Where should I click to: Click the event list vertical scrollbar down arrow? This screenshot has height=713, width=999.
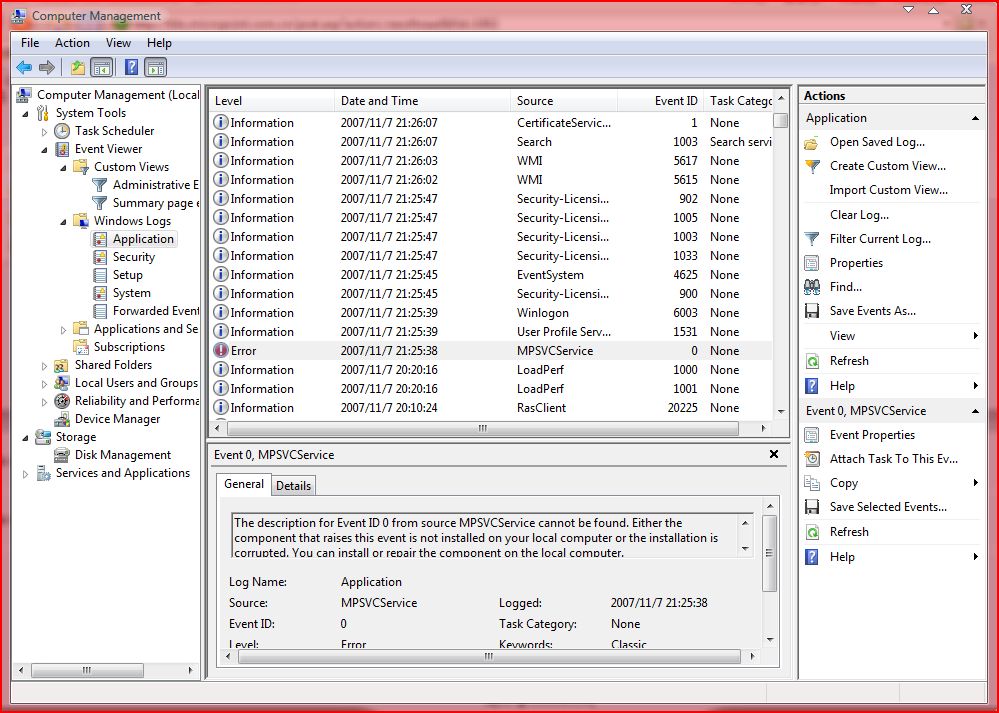(x=780, y=412)
